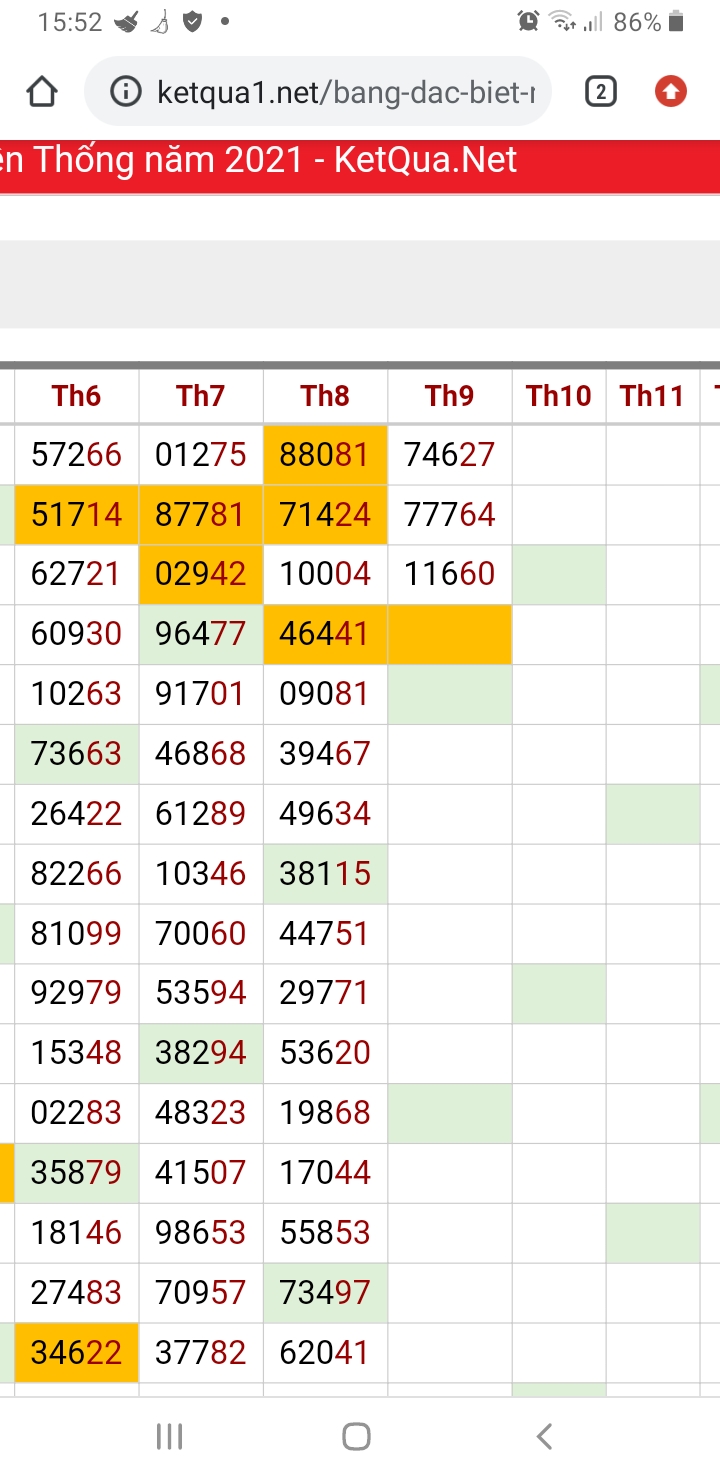
Task: Select the Th11 column header
Action: (652, 396)
